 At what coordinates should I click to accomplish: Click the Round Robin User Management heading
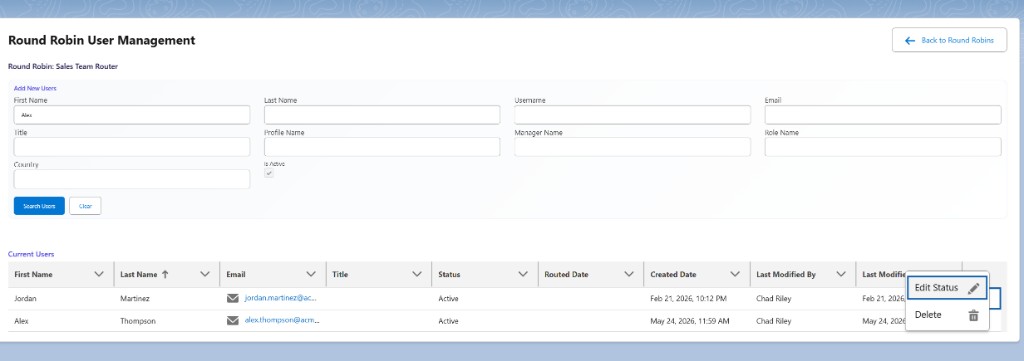(101, 40)
